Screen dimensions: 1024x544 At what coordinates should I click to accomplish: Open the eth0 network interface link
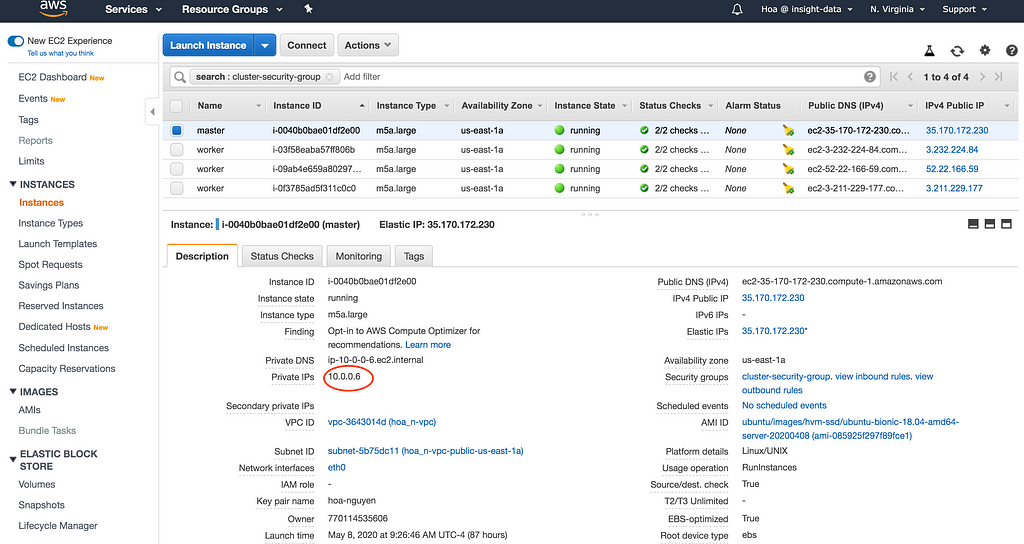(336, 468)
